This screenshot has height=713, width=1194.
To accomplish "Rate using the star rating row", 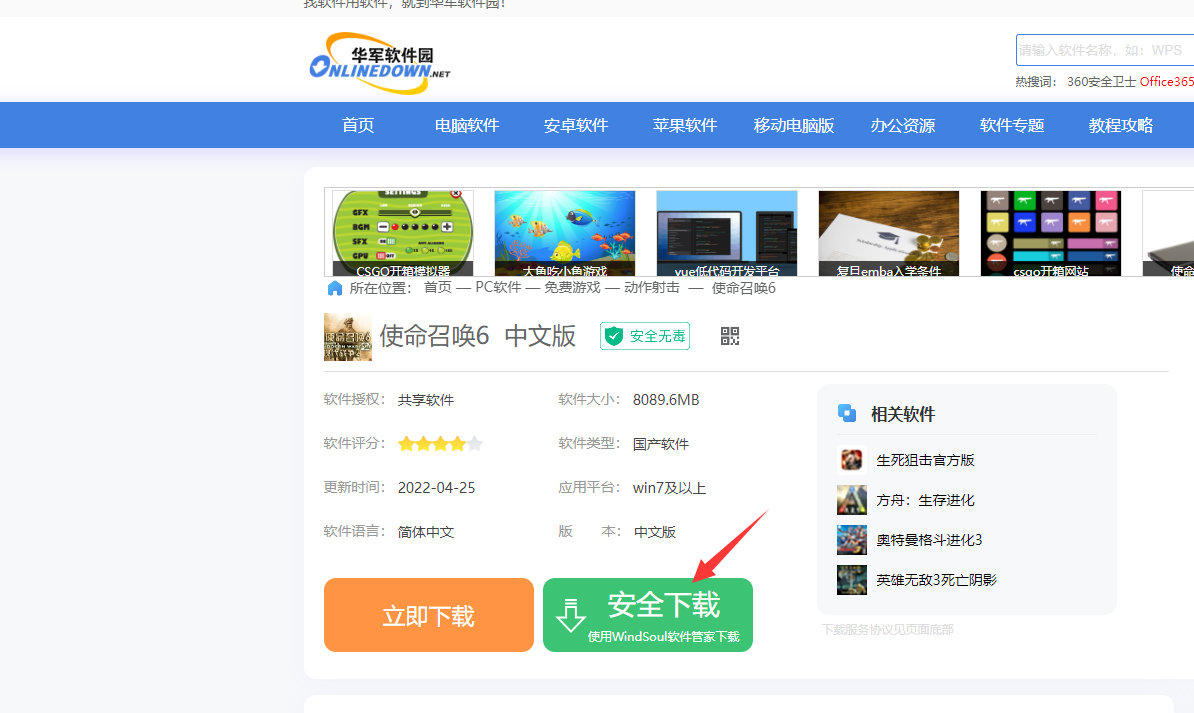I will (440, 444).
